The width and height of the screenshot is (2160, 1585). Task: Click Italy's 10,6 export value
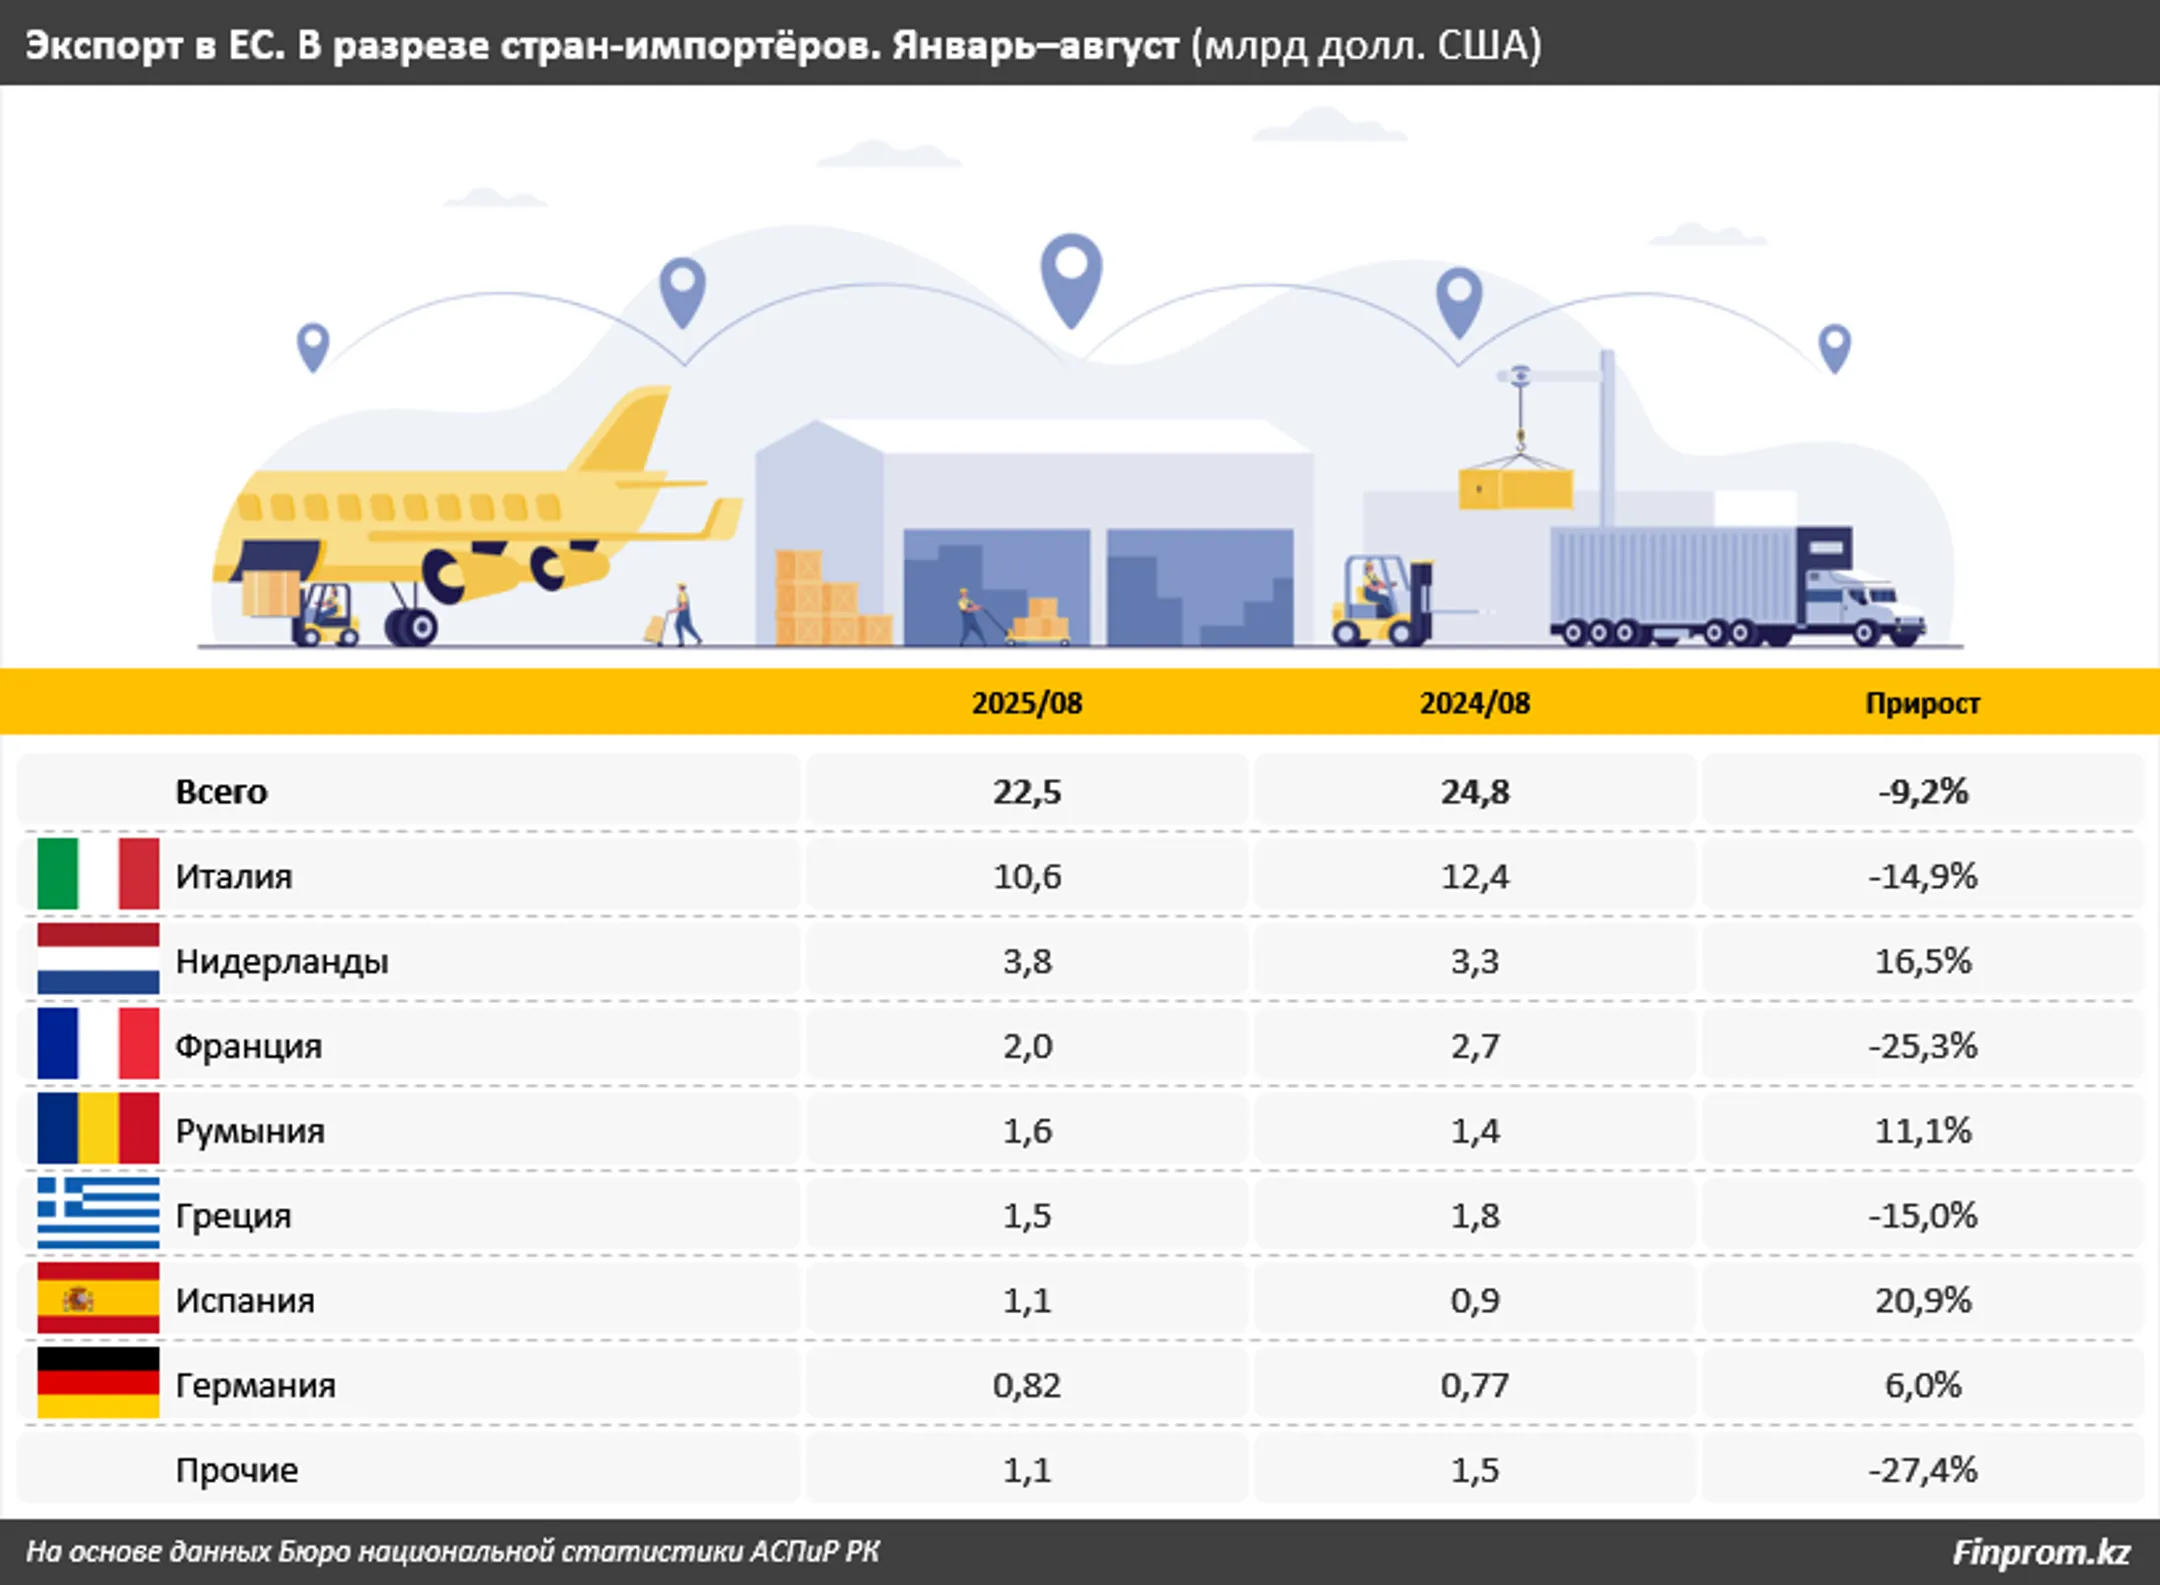(1027, 877)
